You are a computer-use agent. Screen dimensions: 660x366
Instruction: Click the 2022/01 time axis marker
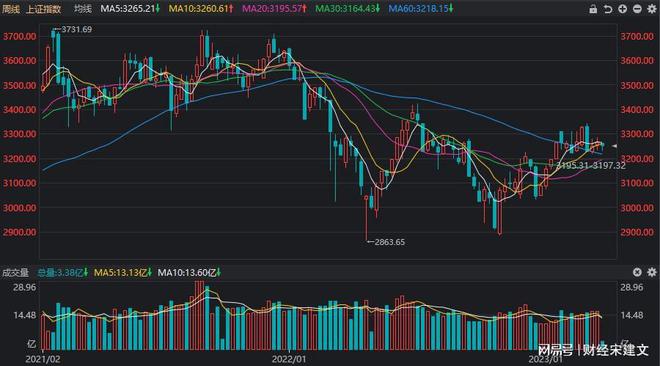(x=289, y=359)
